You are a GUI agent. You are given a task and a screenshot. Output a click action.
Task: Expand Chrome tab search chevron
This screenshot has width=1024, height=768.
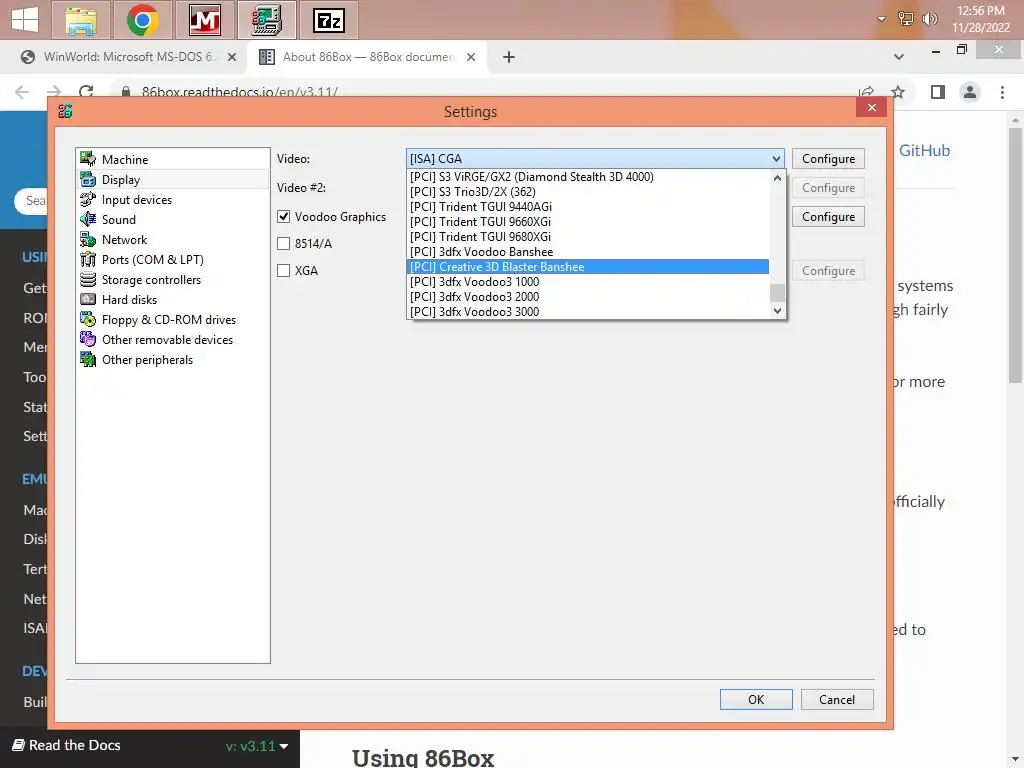tap(899, 57)
